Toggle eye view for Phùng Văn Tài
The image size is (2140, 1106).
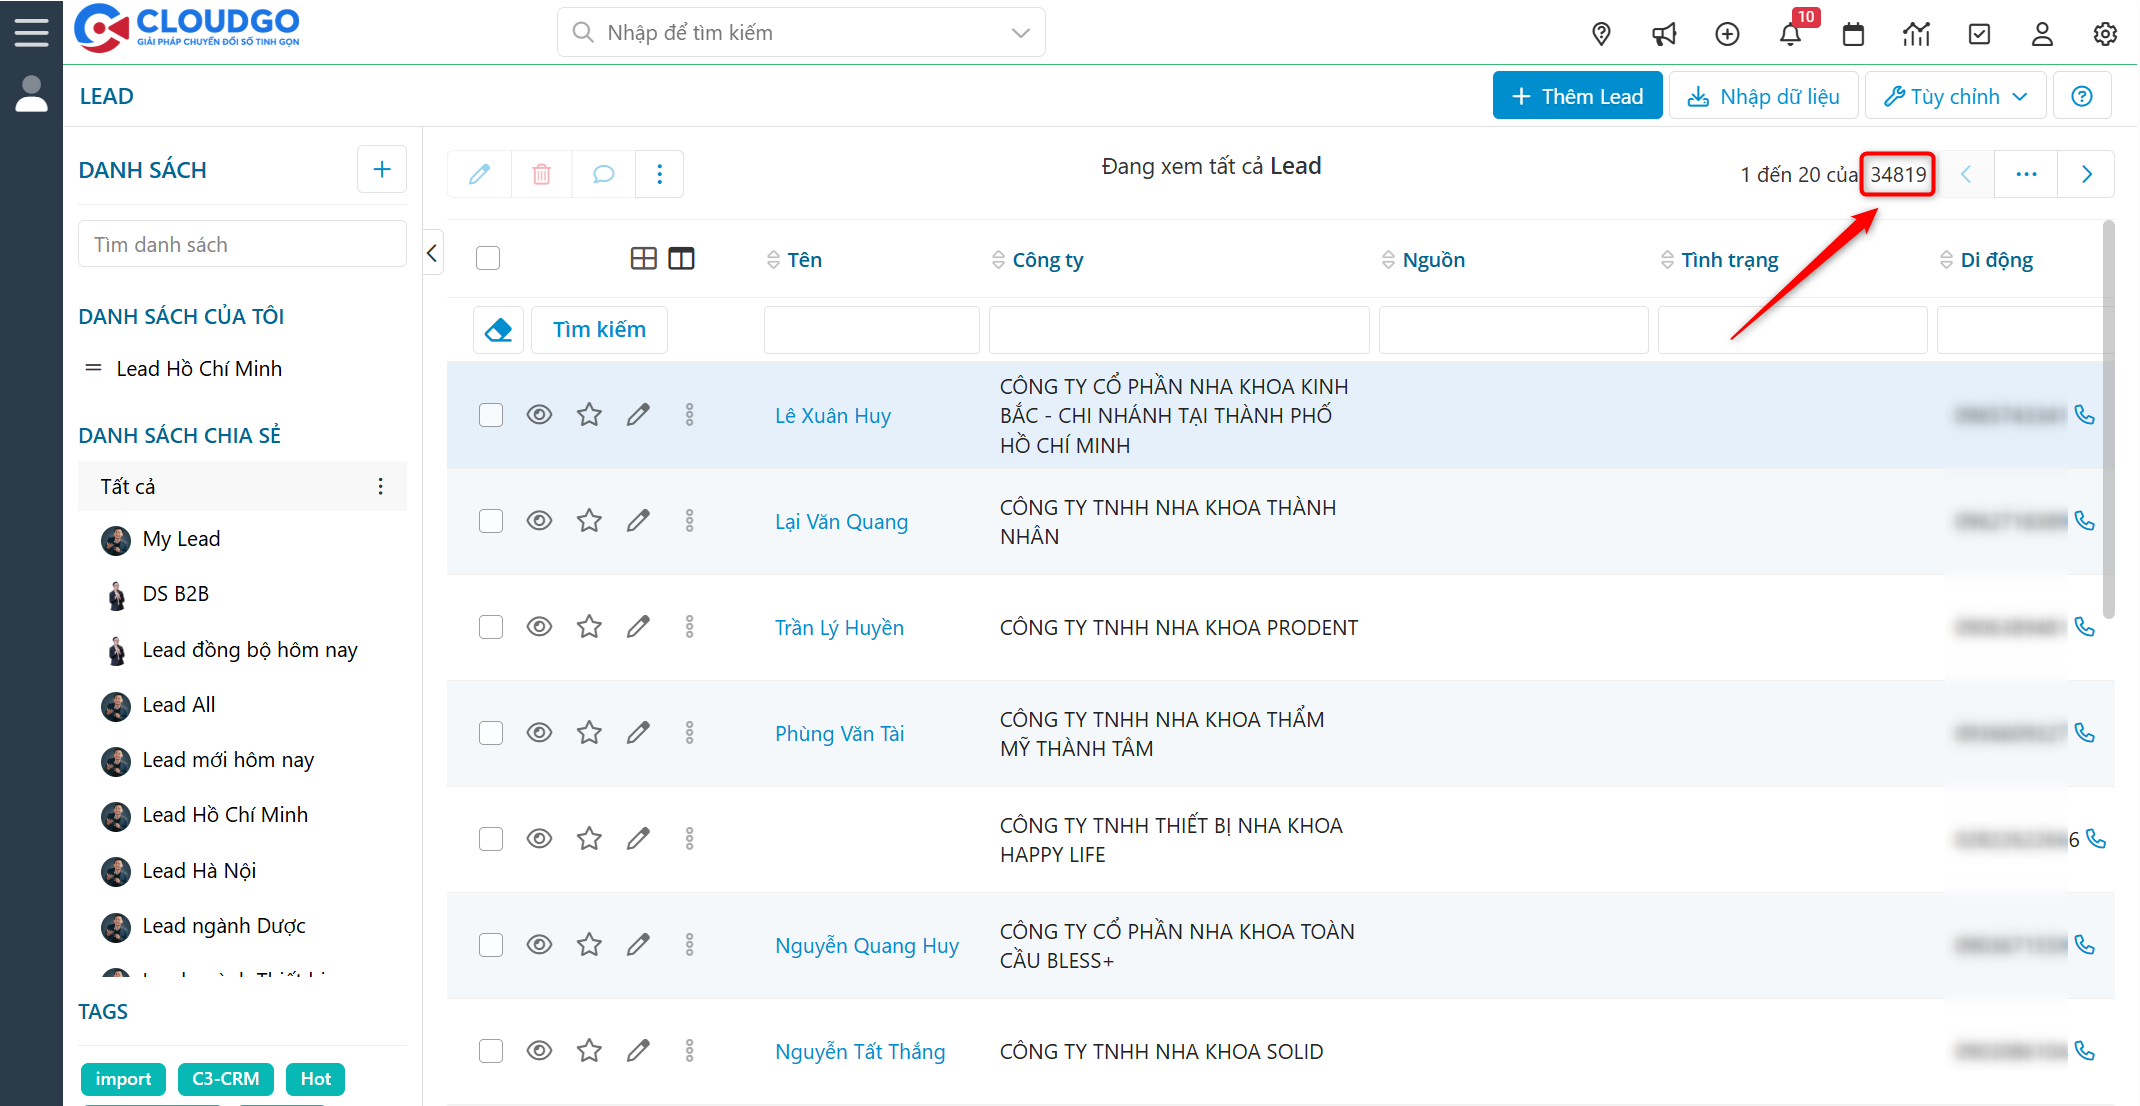click(539, 733)
